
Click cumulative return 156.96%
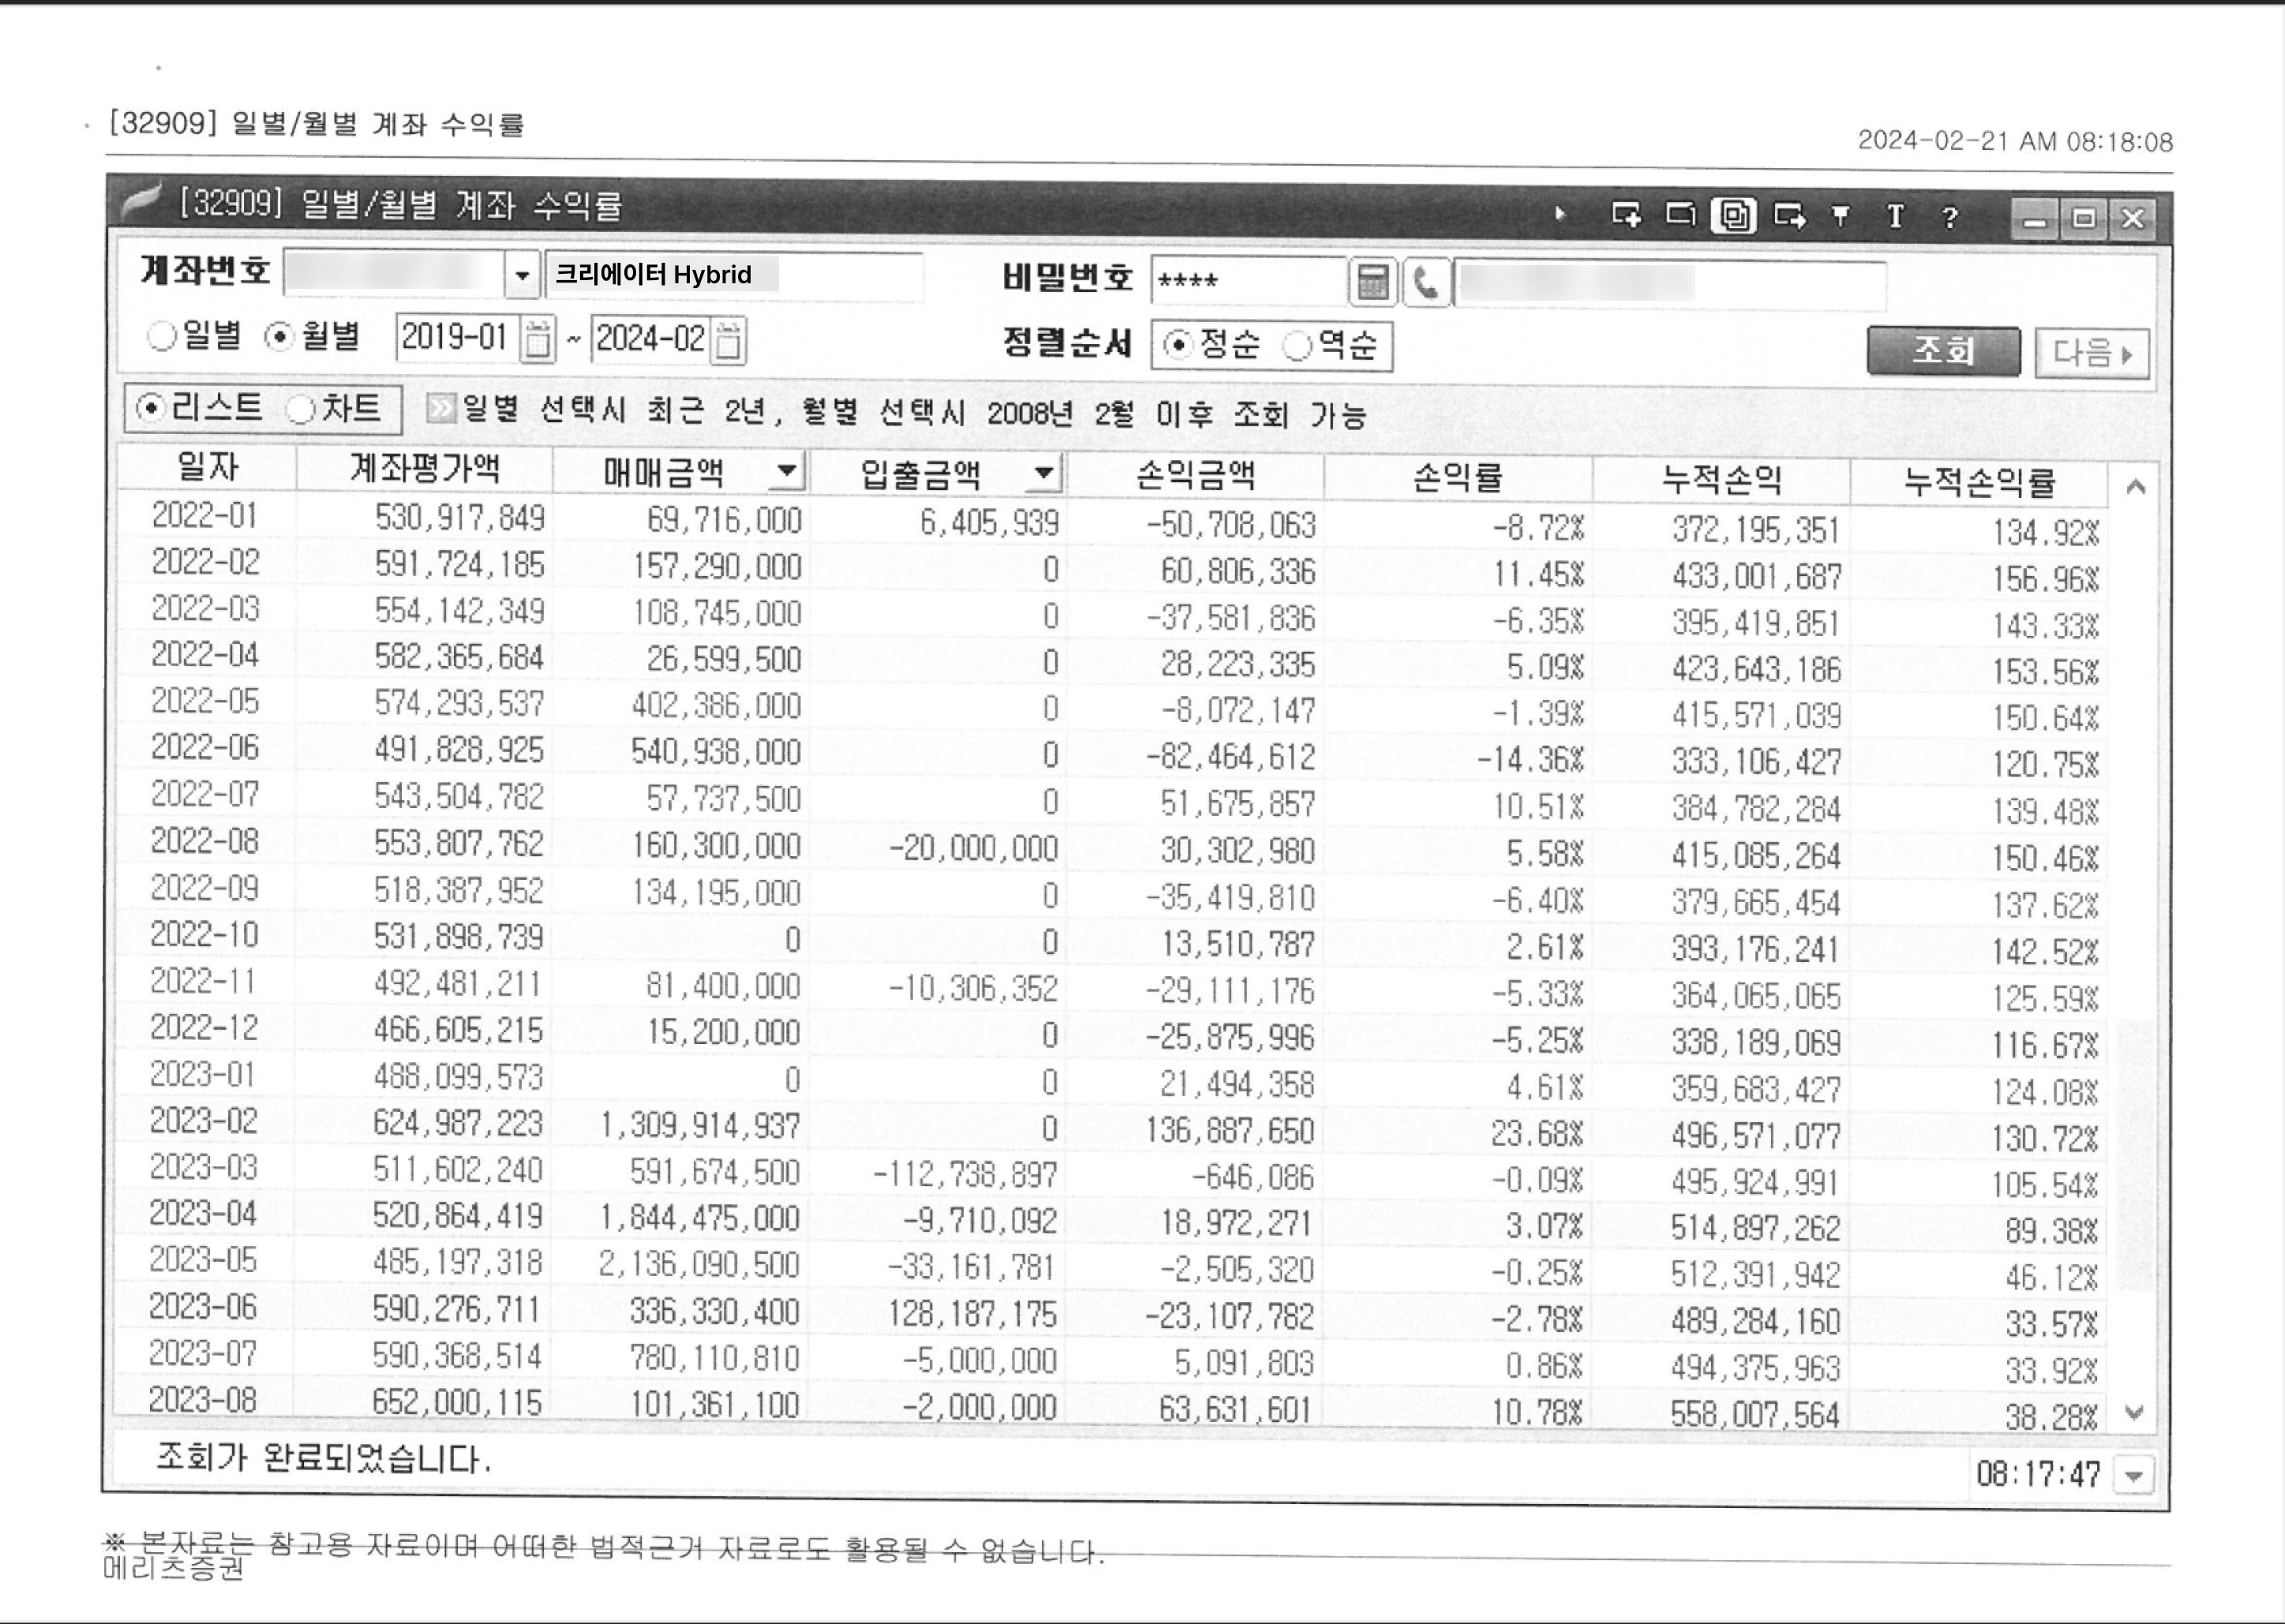coord(2045,579)
